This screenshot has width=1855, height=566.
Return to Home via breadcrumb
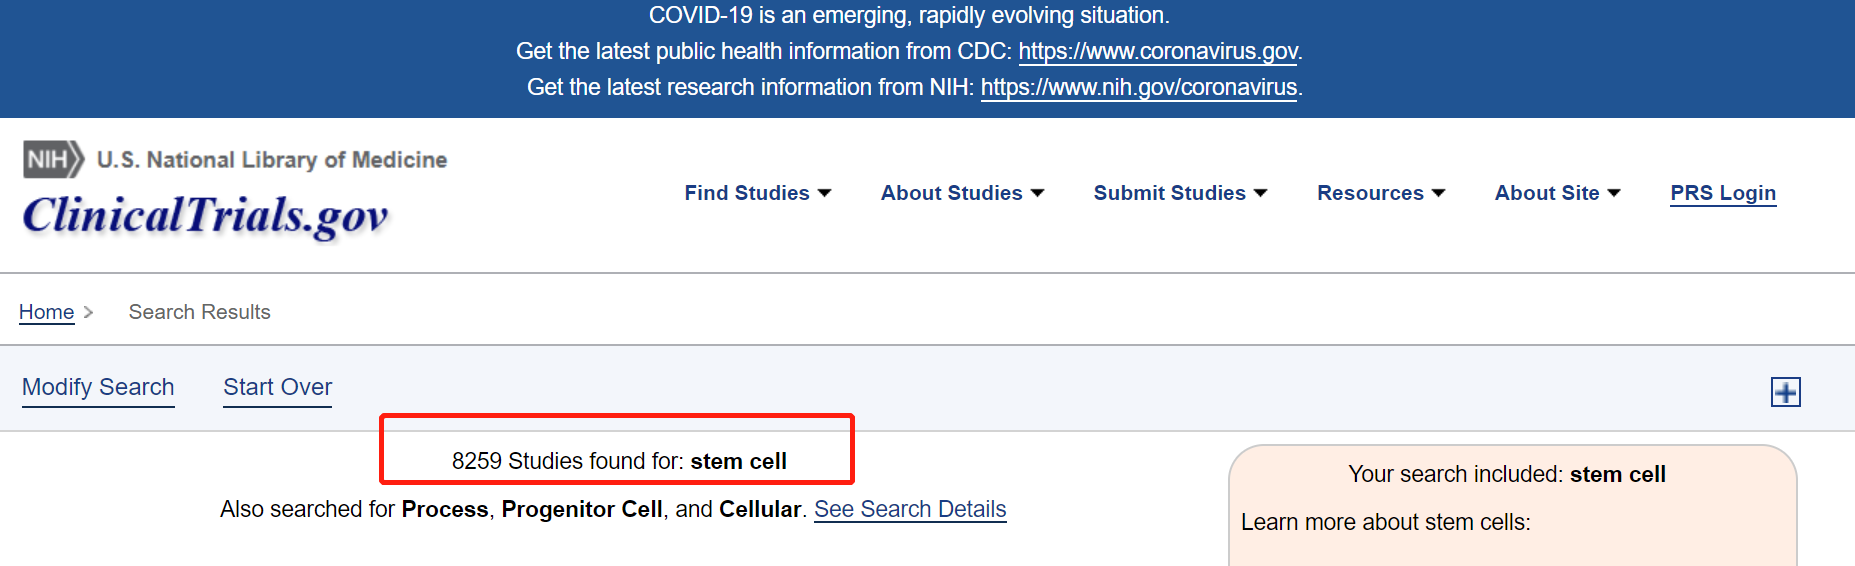(x=46, y=312)
